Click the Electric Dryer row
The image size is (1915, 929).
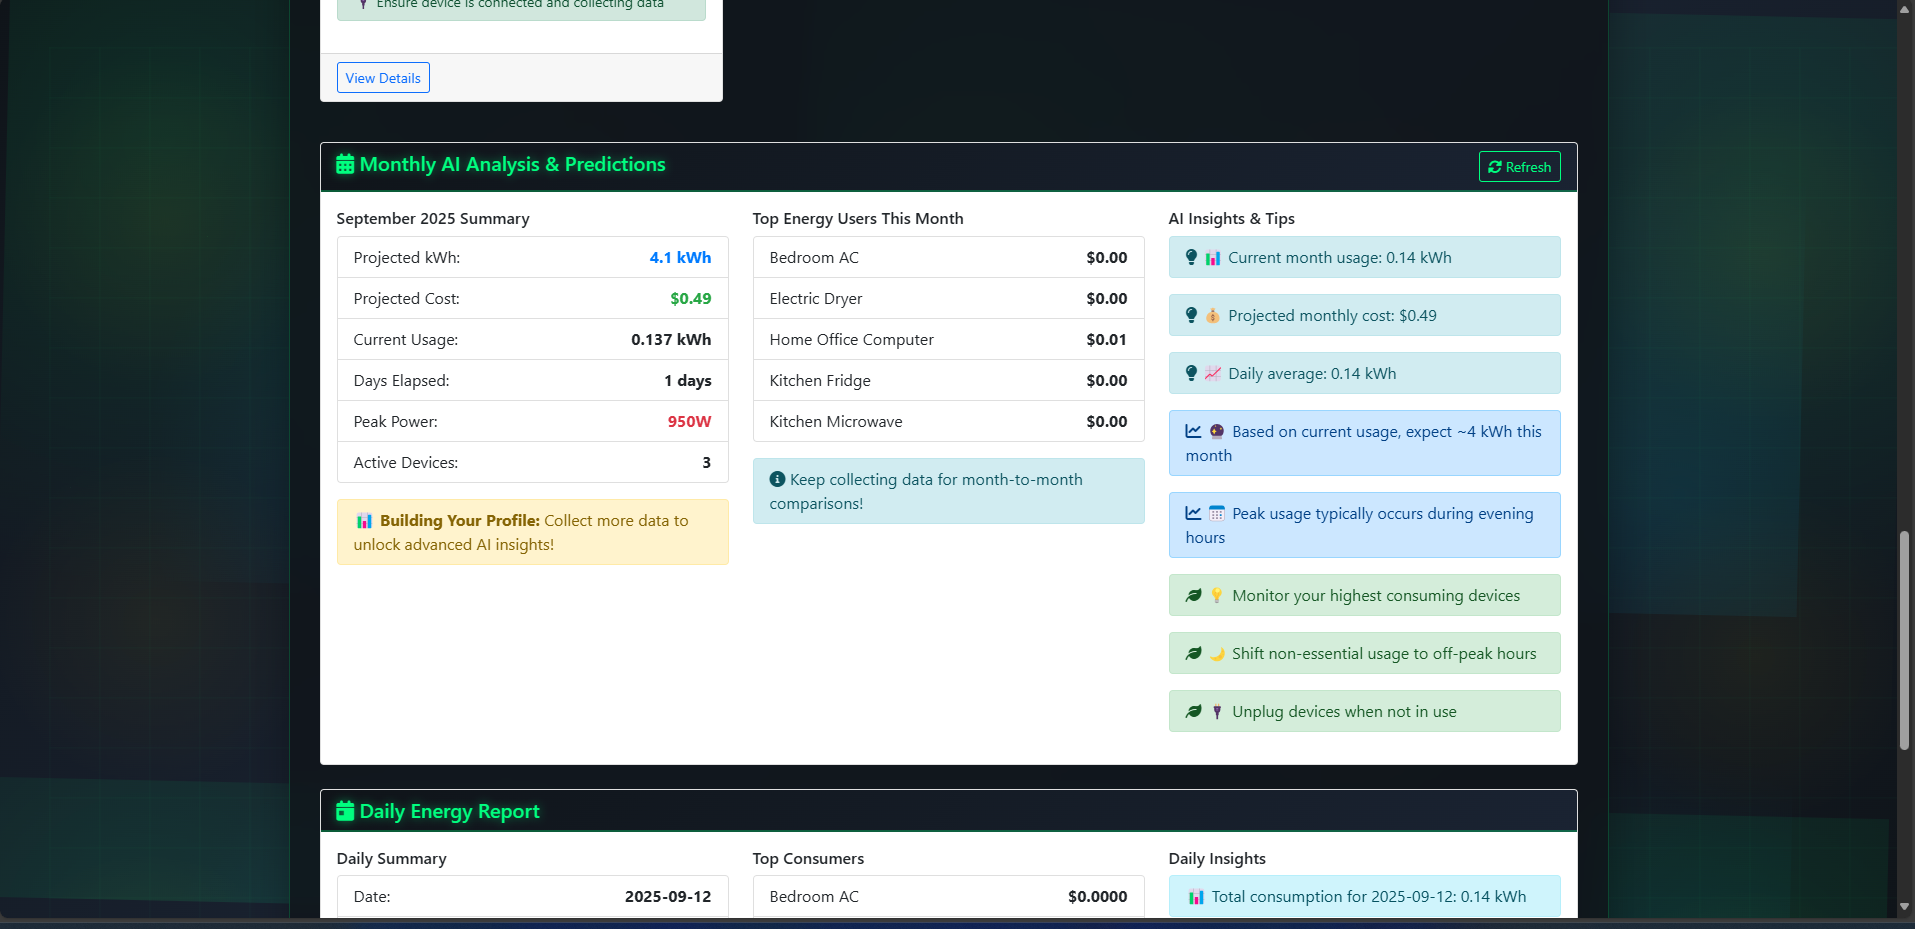coord(948,298)
